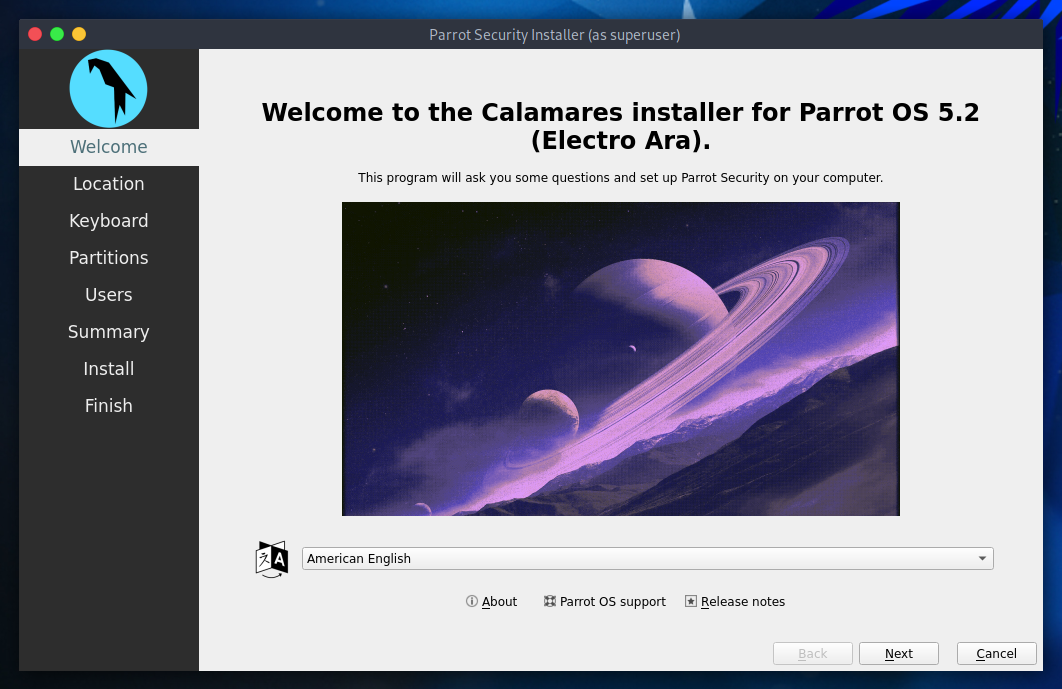1062x689 pixels.
Task: Select the Partitions step in sidebar
Action: click(108, 258)
